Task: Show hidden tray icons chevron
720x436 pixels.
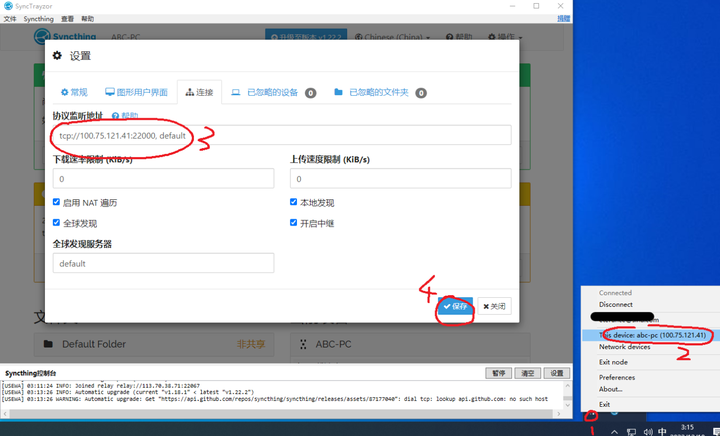Action: tap(614, 431)
